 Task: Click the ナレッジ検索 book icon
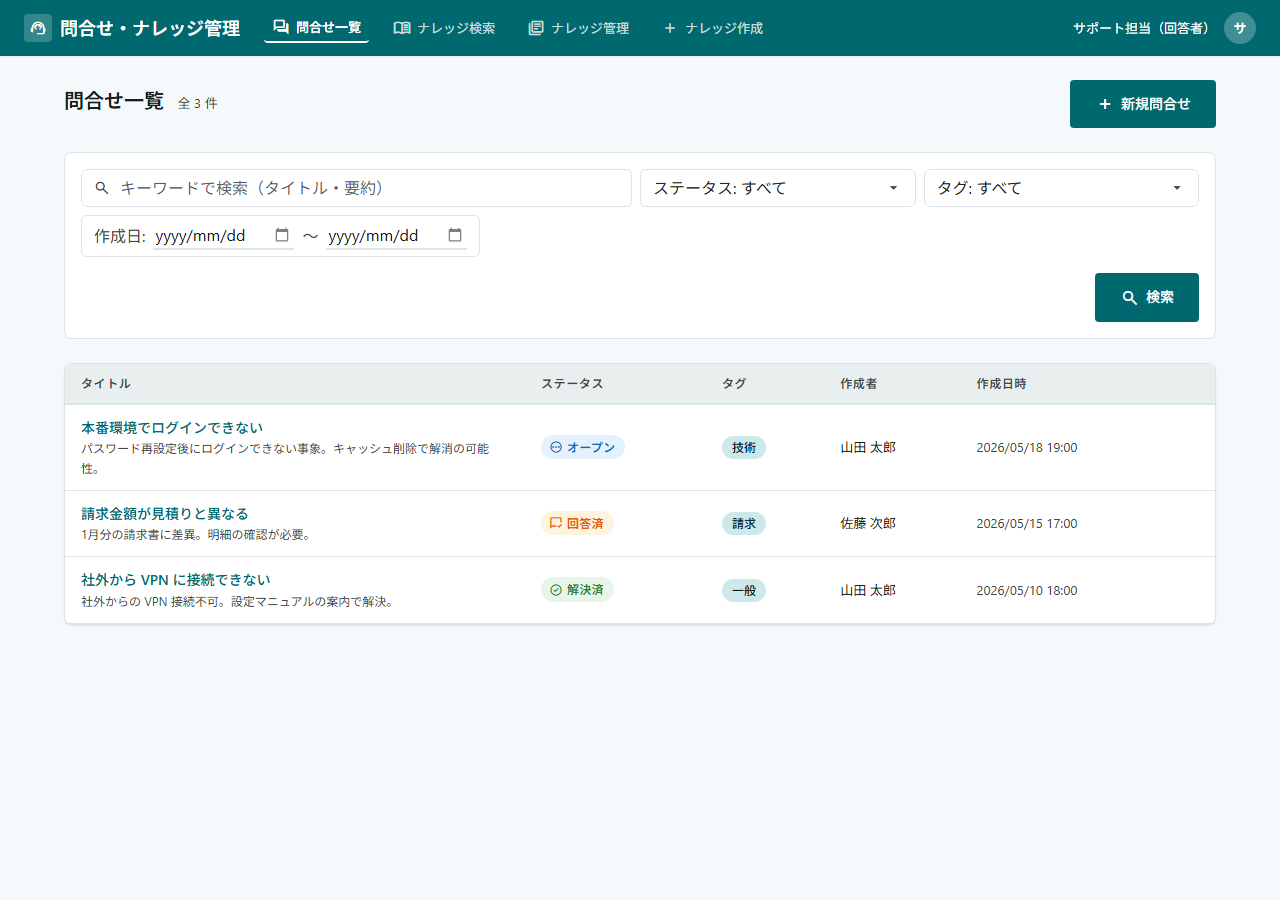pyautogui.click(x=402, y=28)
